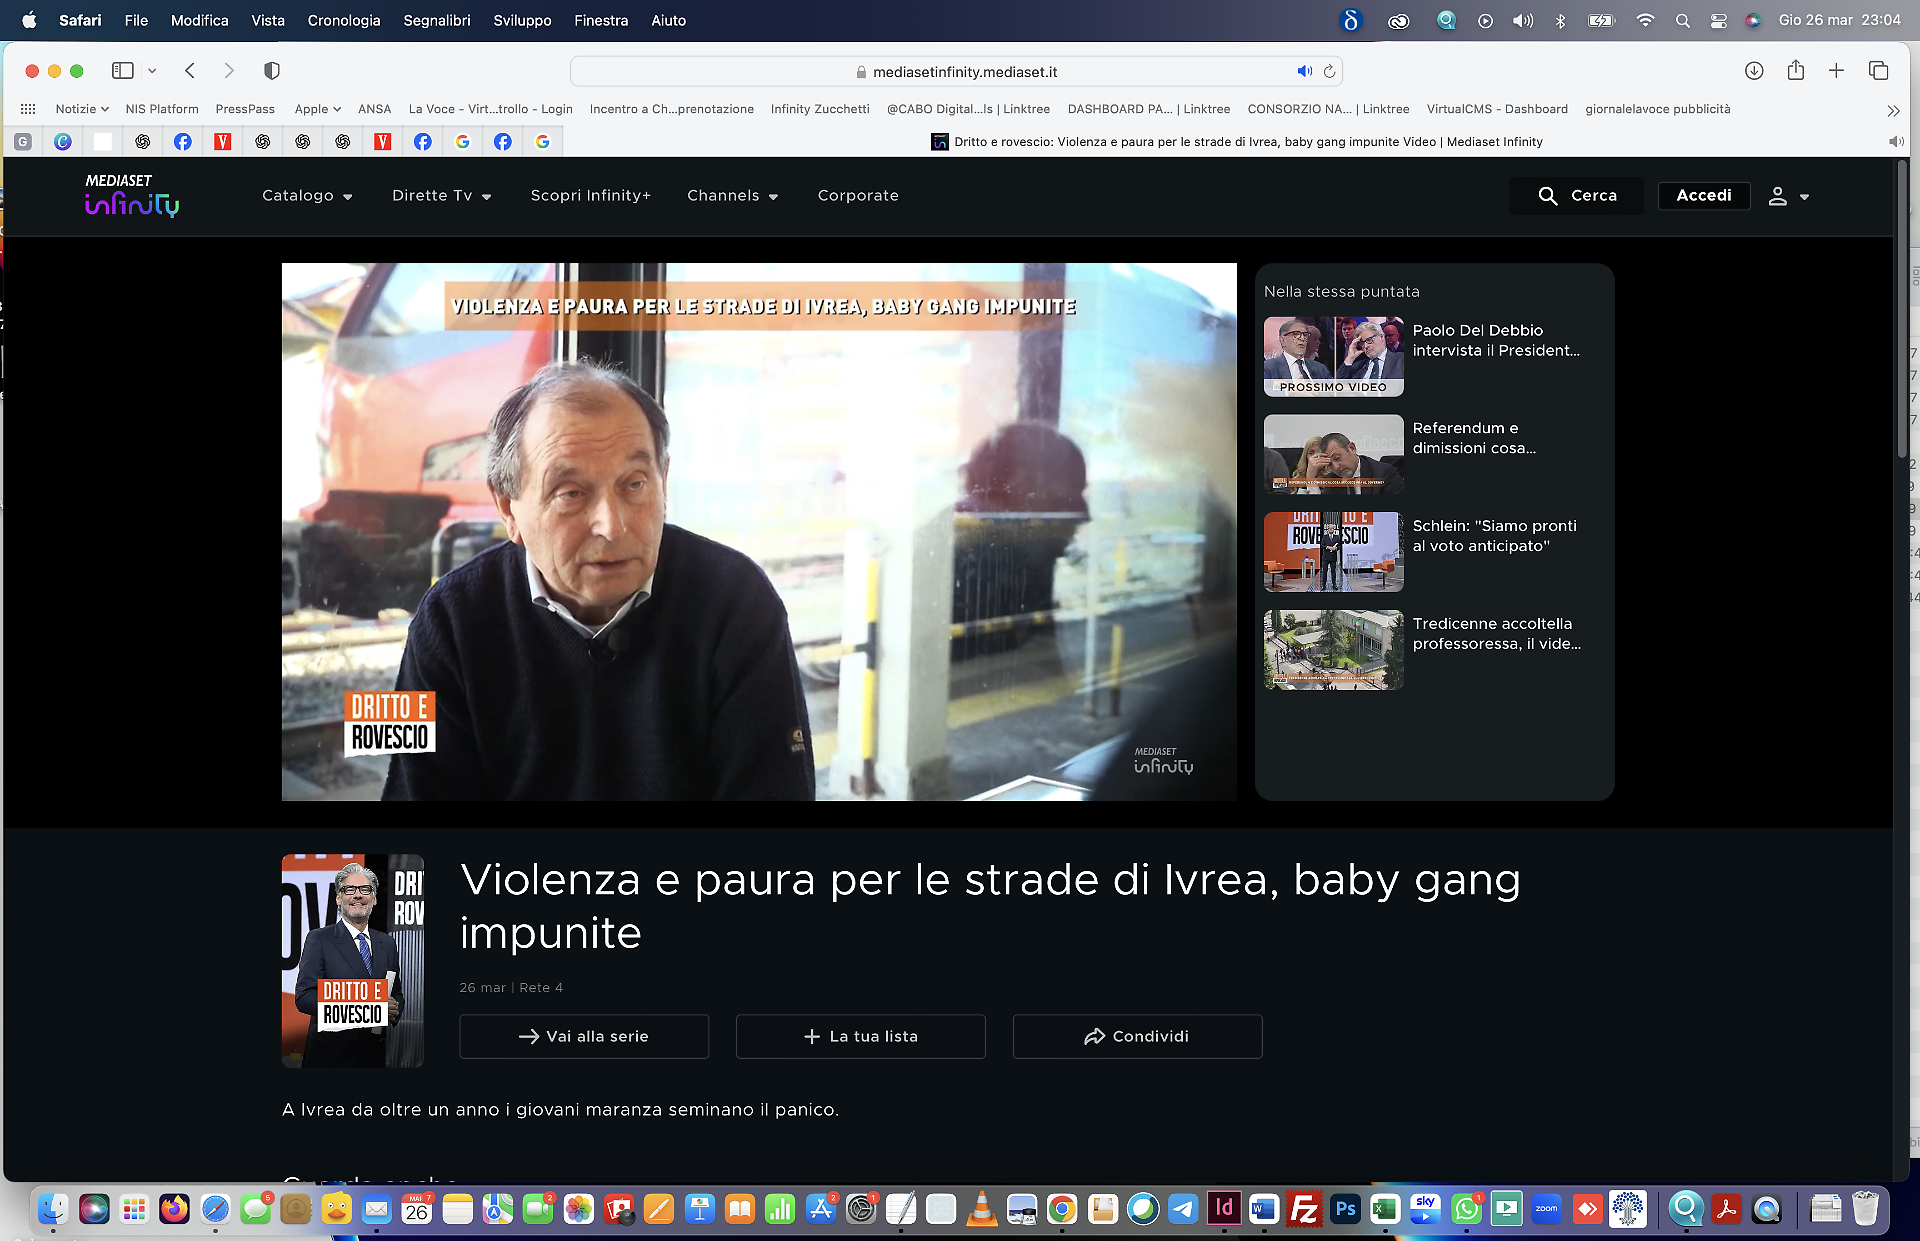Open Safari downloads icon
The image size is (1920, 1241).
[x=1754, y=70]
